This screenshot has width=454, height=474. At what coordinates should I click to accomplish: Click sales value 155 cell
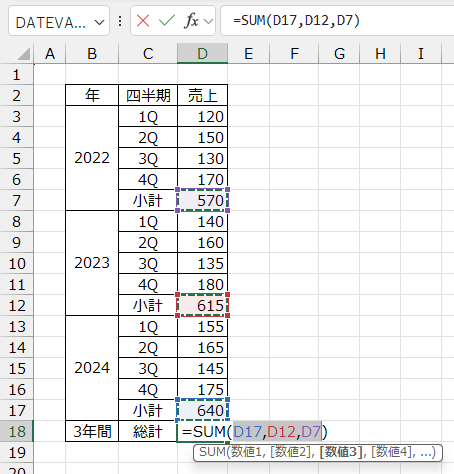(x=203, y=326)
